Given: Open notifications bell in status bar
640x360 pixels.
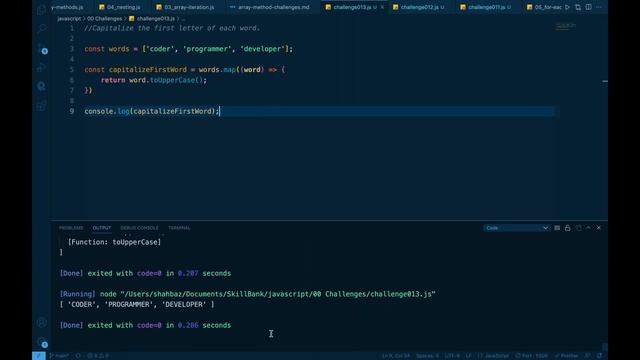Looking at the screenshot, I should point(599,356).
